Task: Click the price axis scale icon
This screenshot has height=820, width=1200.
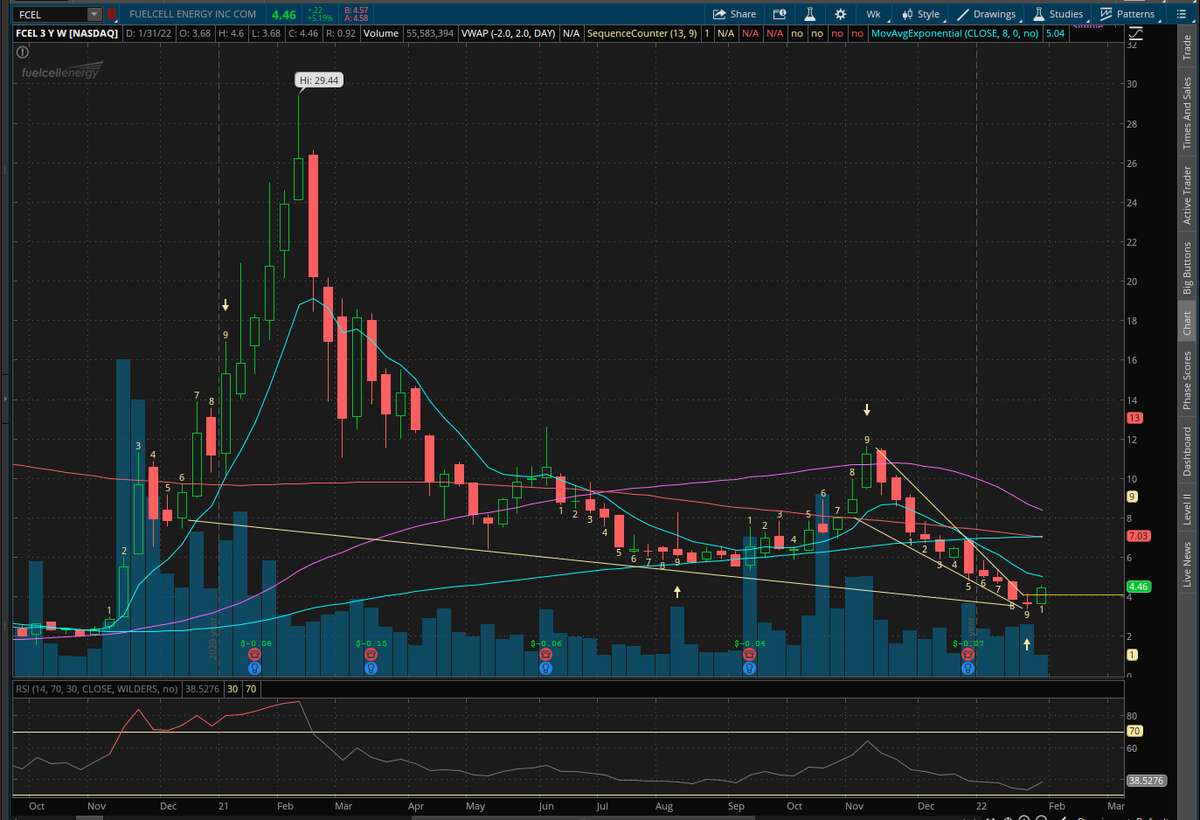Action: [x=1135, y=34]
